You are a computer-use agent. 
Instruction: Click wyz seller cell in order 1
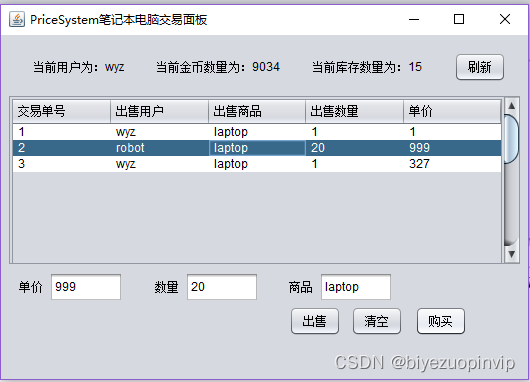click(160, 132)
